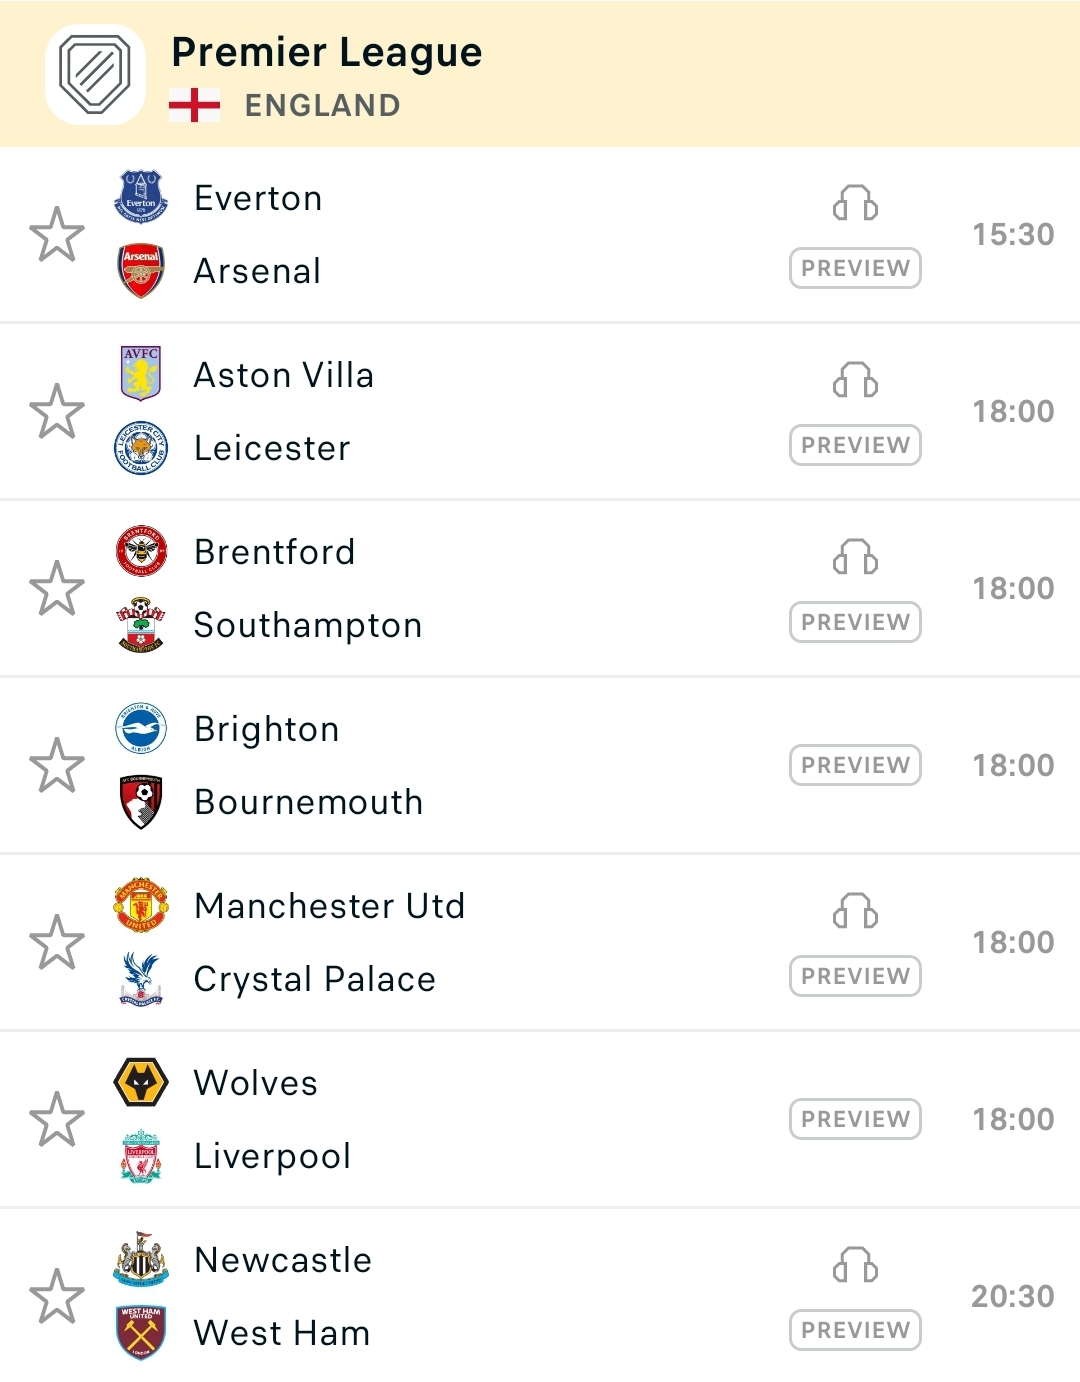
Task: Star the Brighton vs Bournemouth match
Action: click(x=57, y=766)
